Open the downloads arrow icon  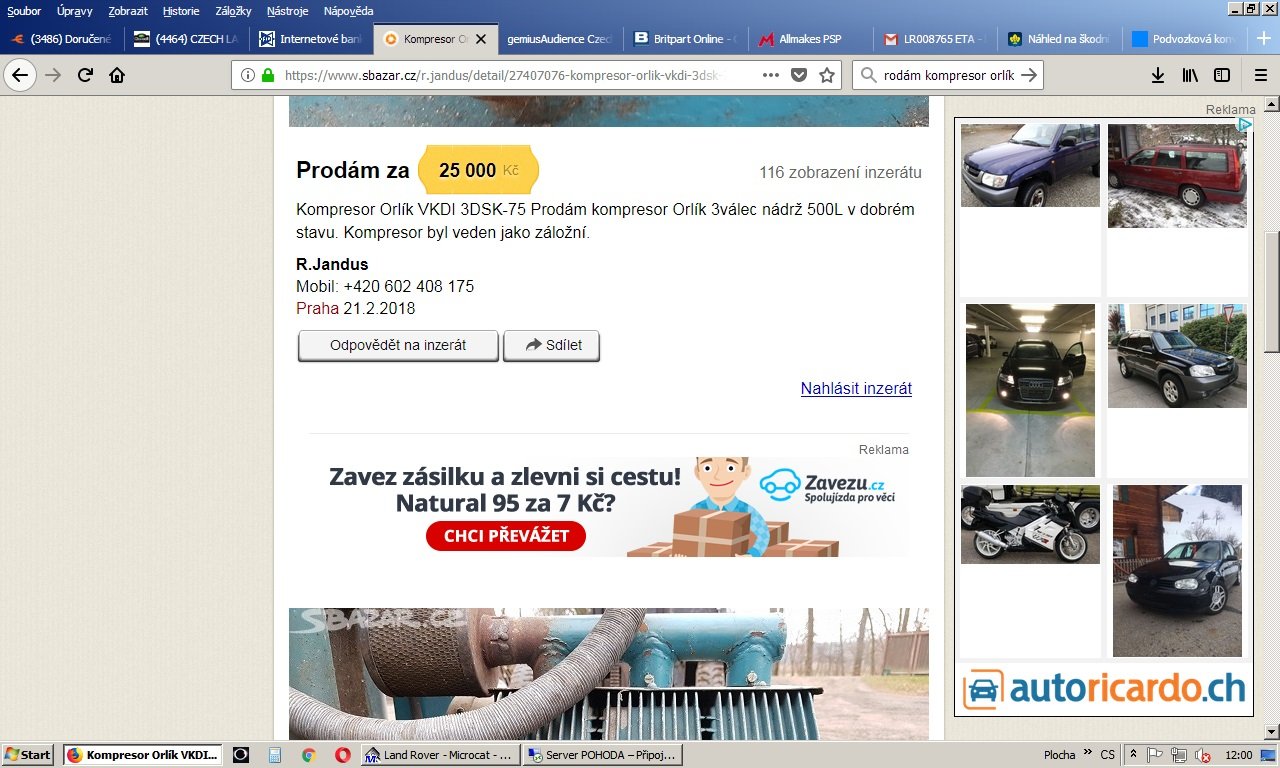coord(1157,75)
